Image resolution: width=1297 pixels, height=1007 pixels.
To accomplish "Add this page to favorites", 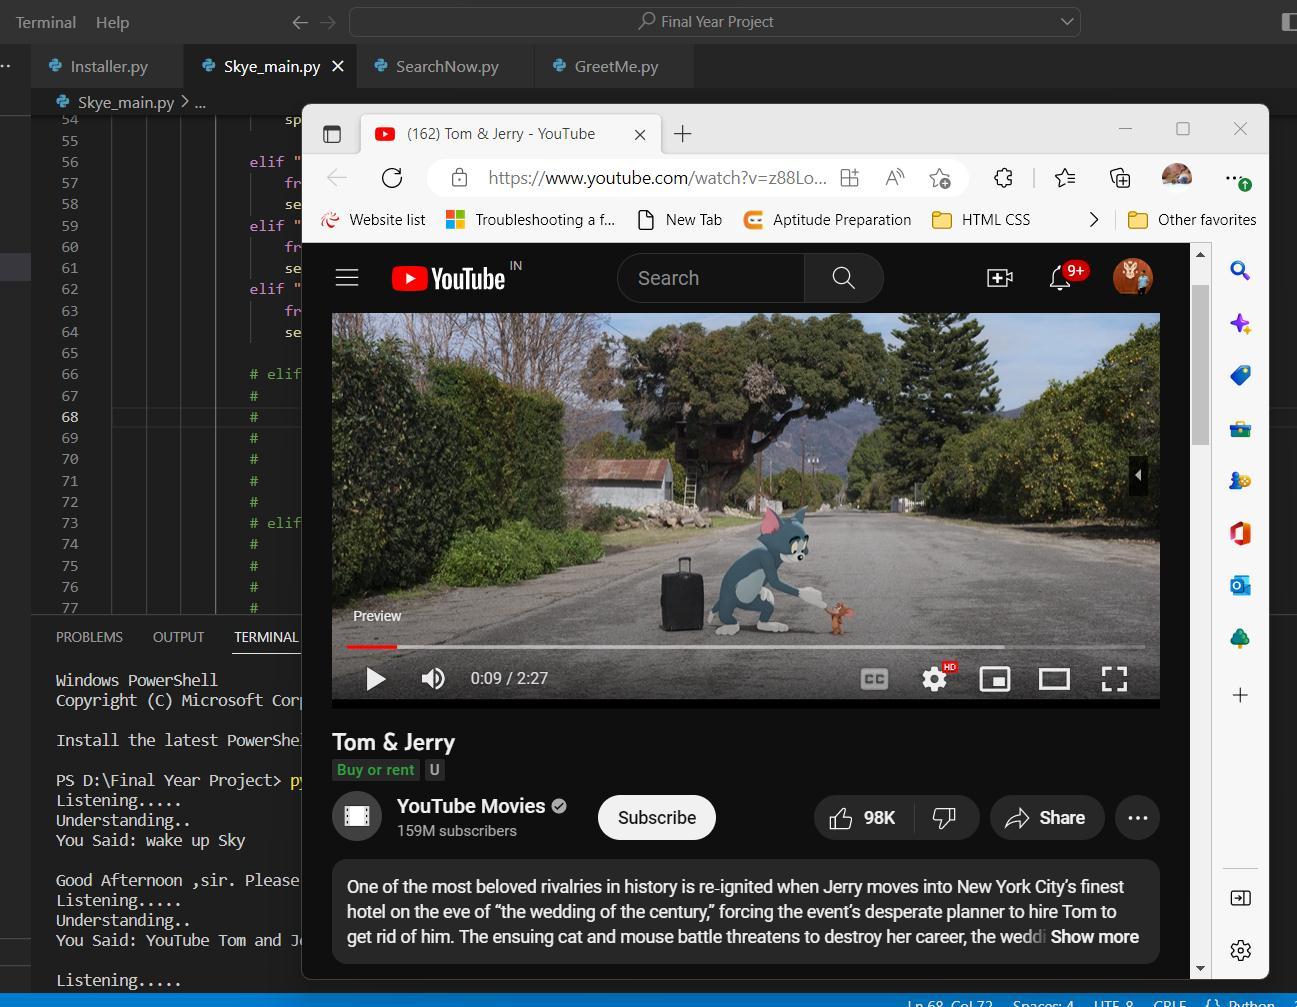I will [939, 178].
